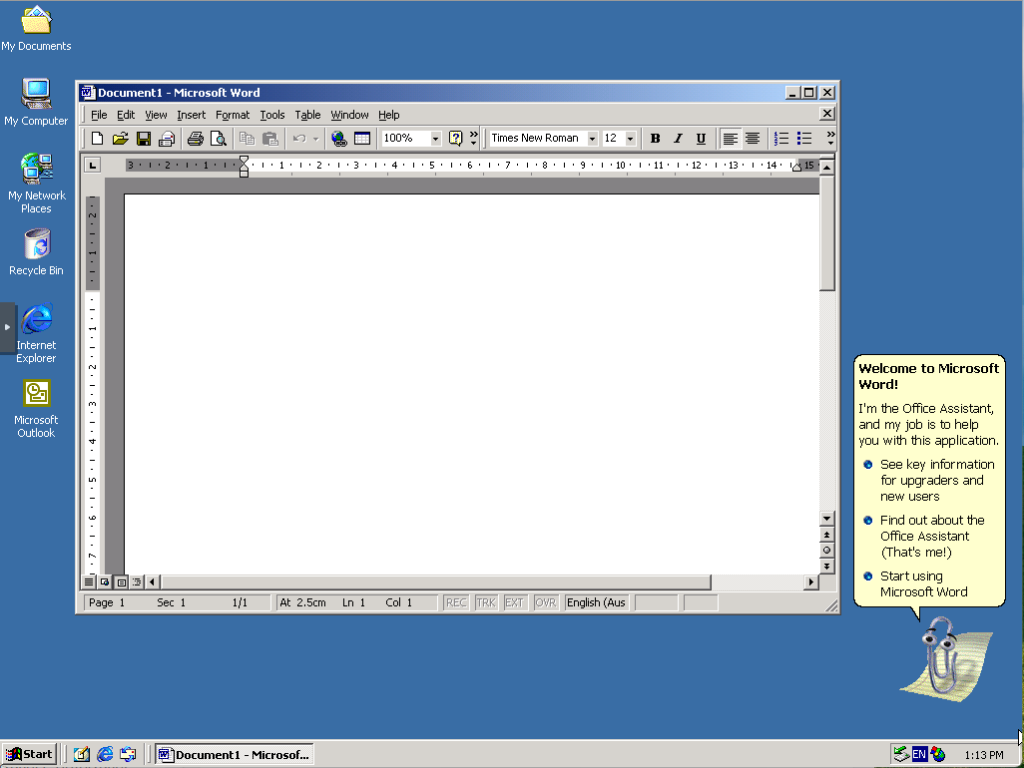
Task: Align text left
Action: [x=730, y=138]
